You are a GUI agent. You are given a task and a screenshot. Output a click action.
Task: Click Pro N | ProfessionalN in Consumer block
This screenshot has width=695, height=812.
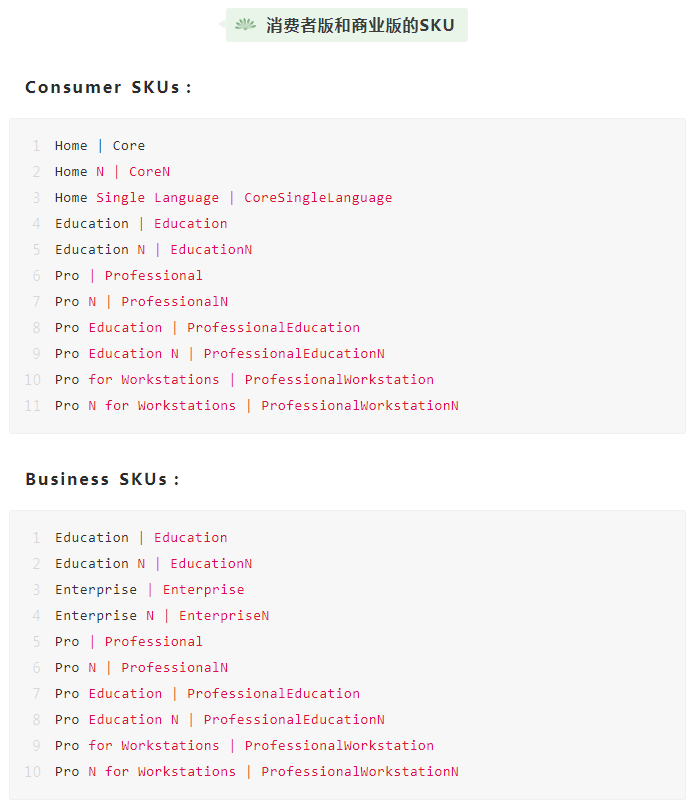[x=141, y=301]
